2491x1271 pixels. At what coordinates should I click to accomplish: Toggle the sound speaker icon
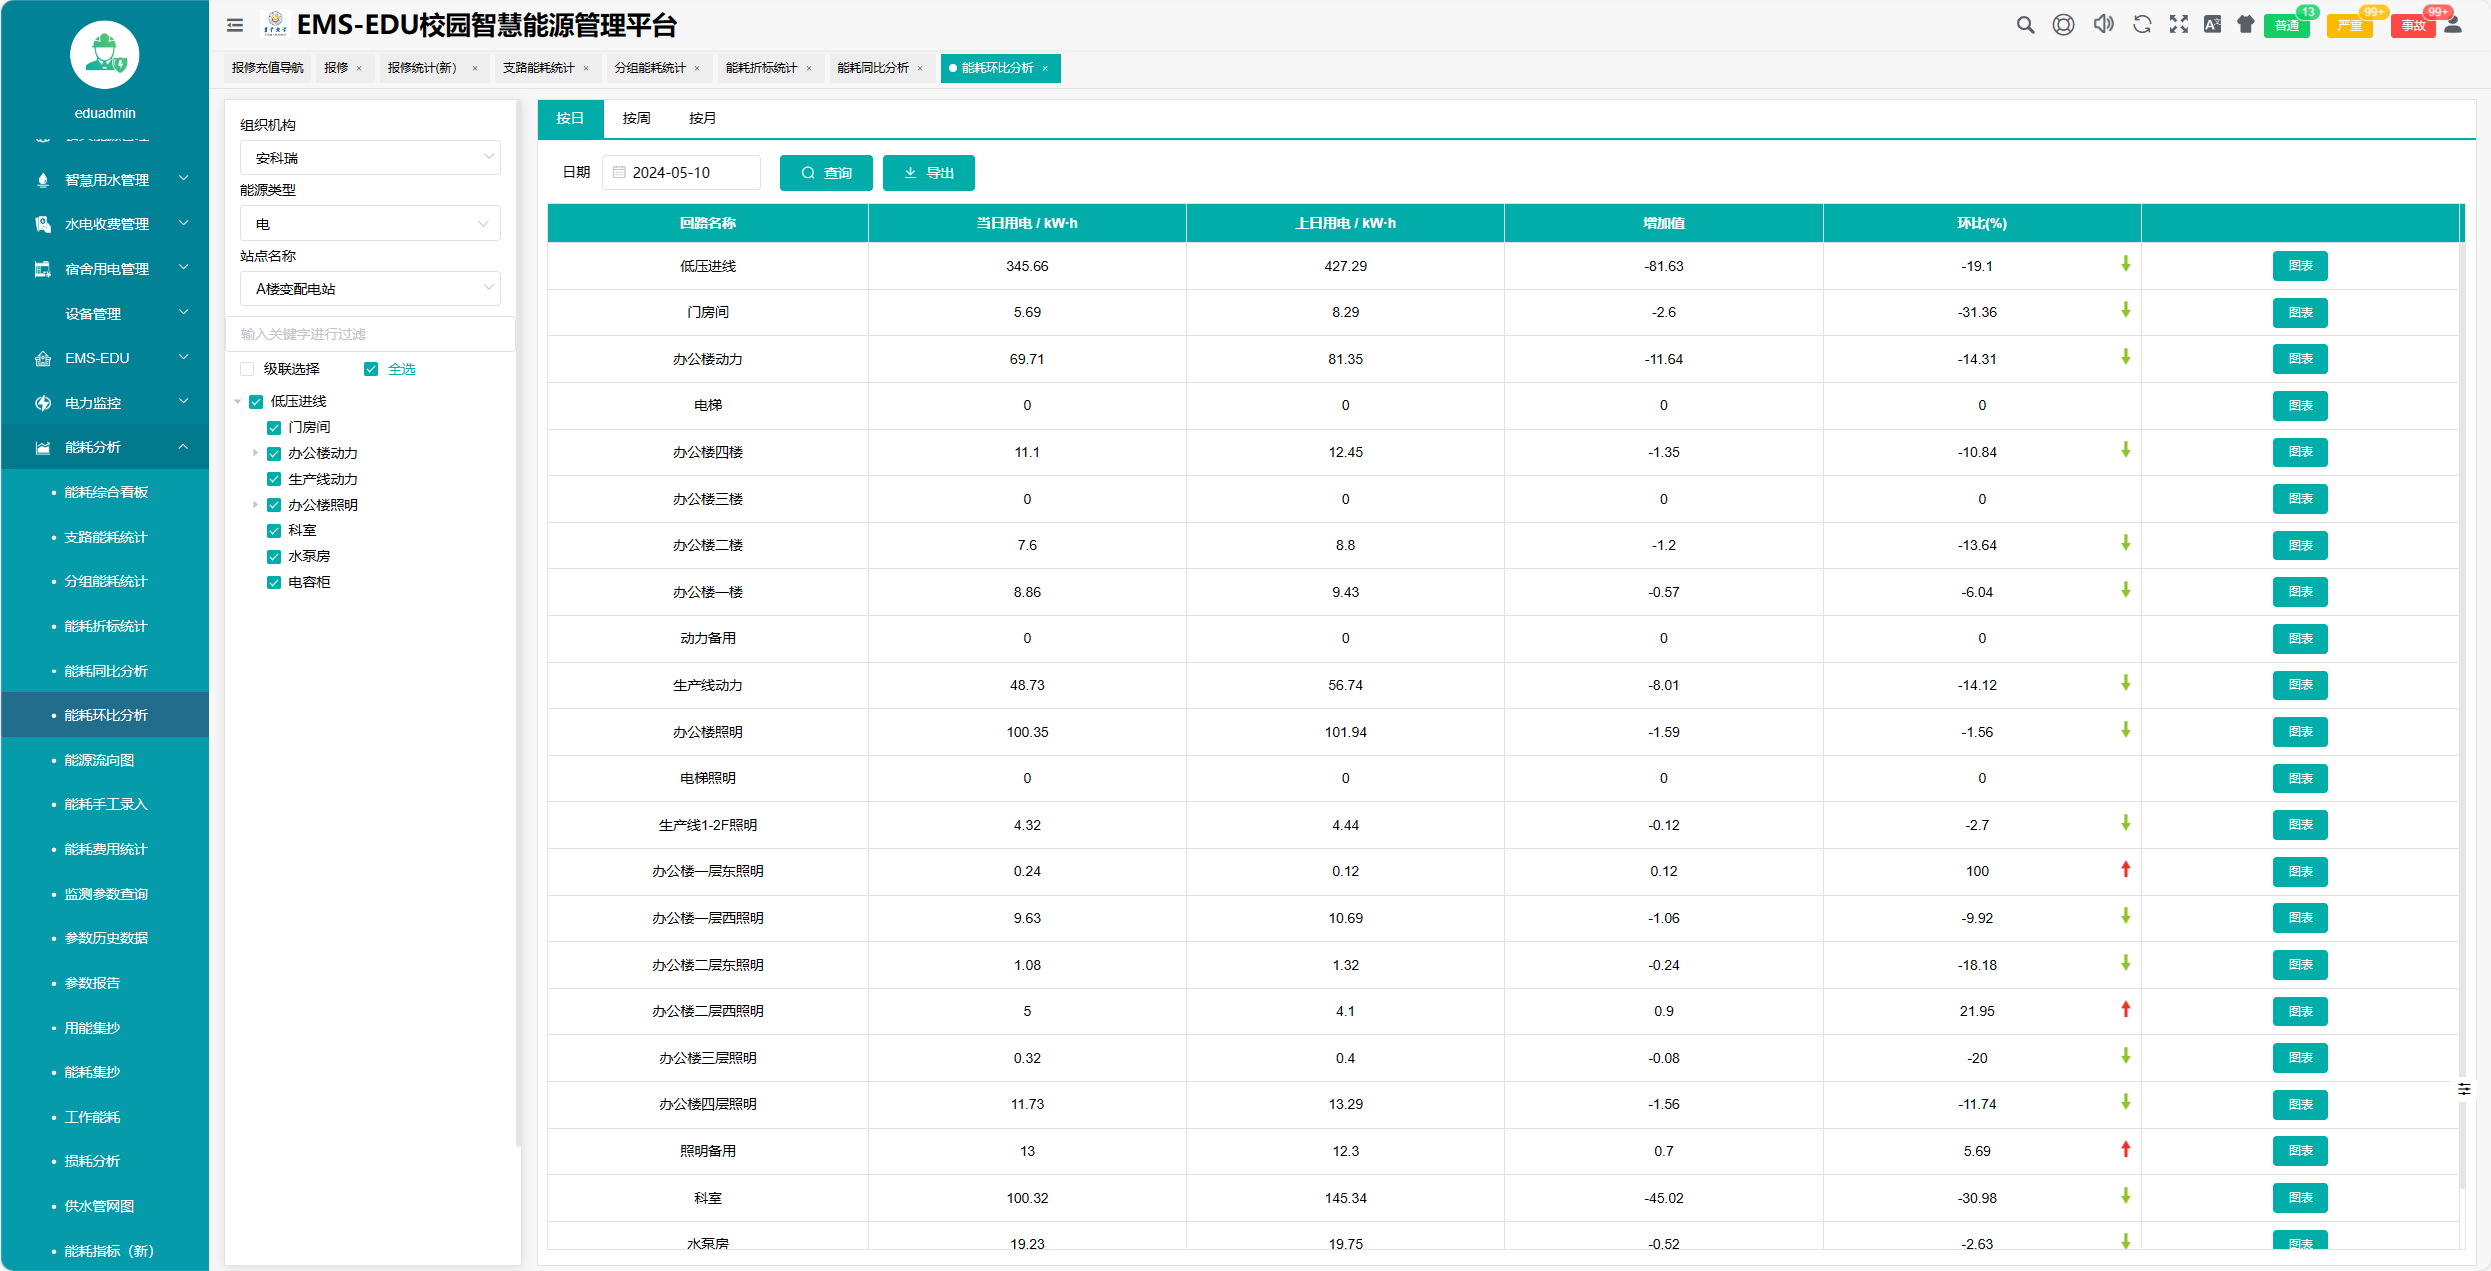[x=2103, y=25]
